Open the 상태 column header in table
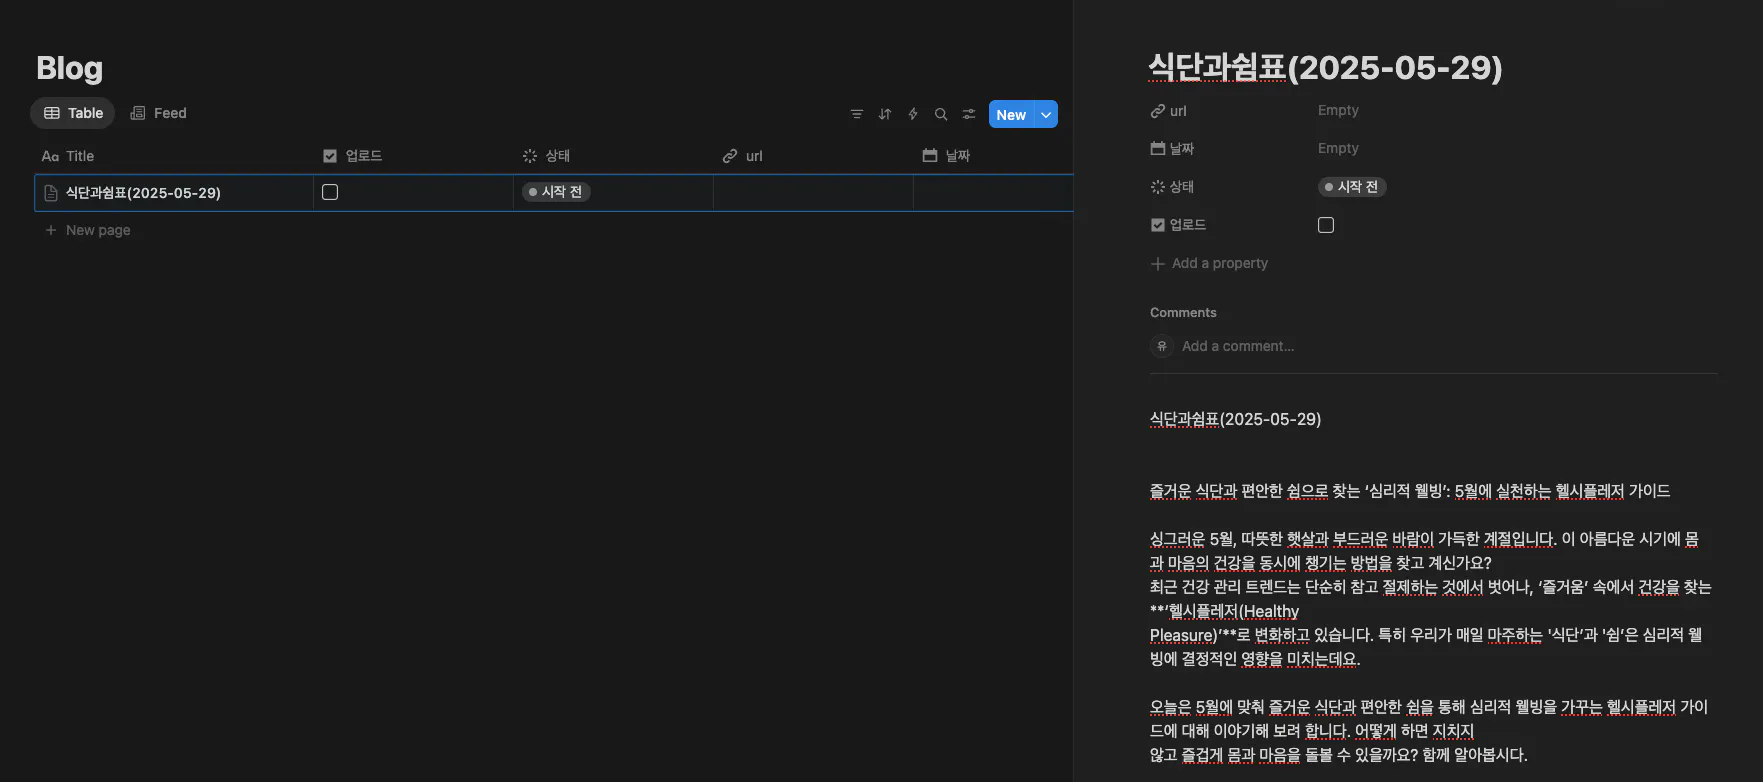Screen dimensions: 1763x782 546,156
